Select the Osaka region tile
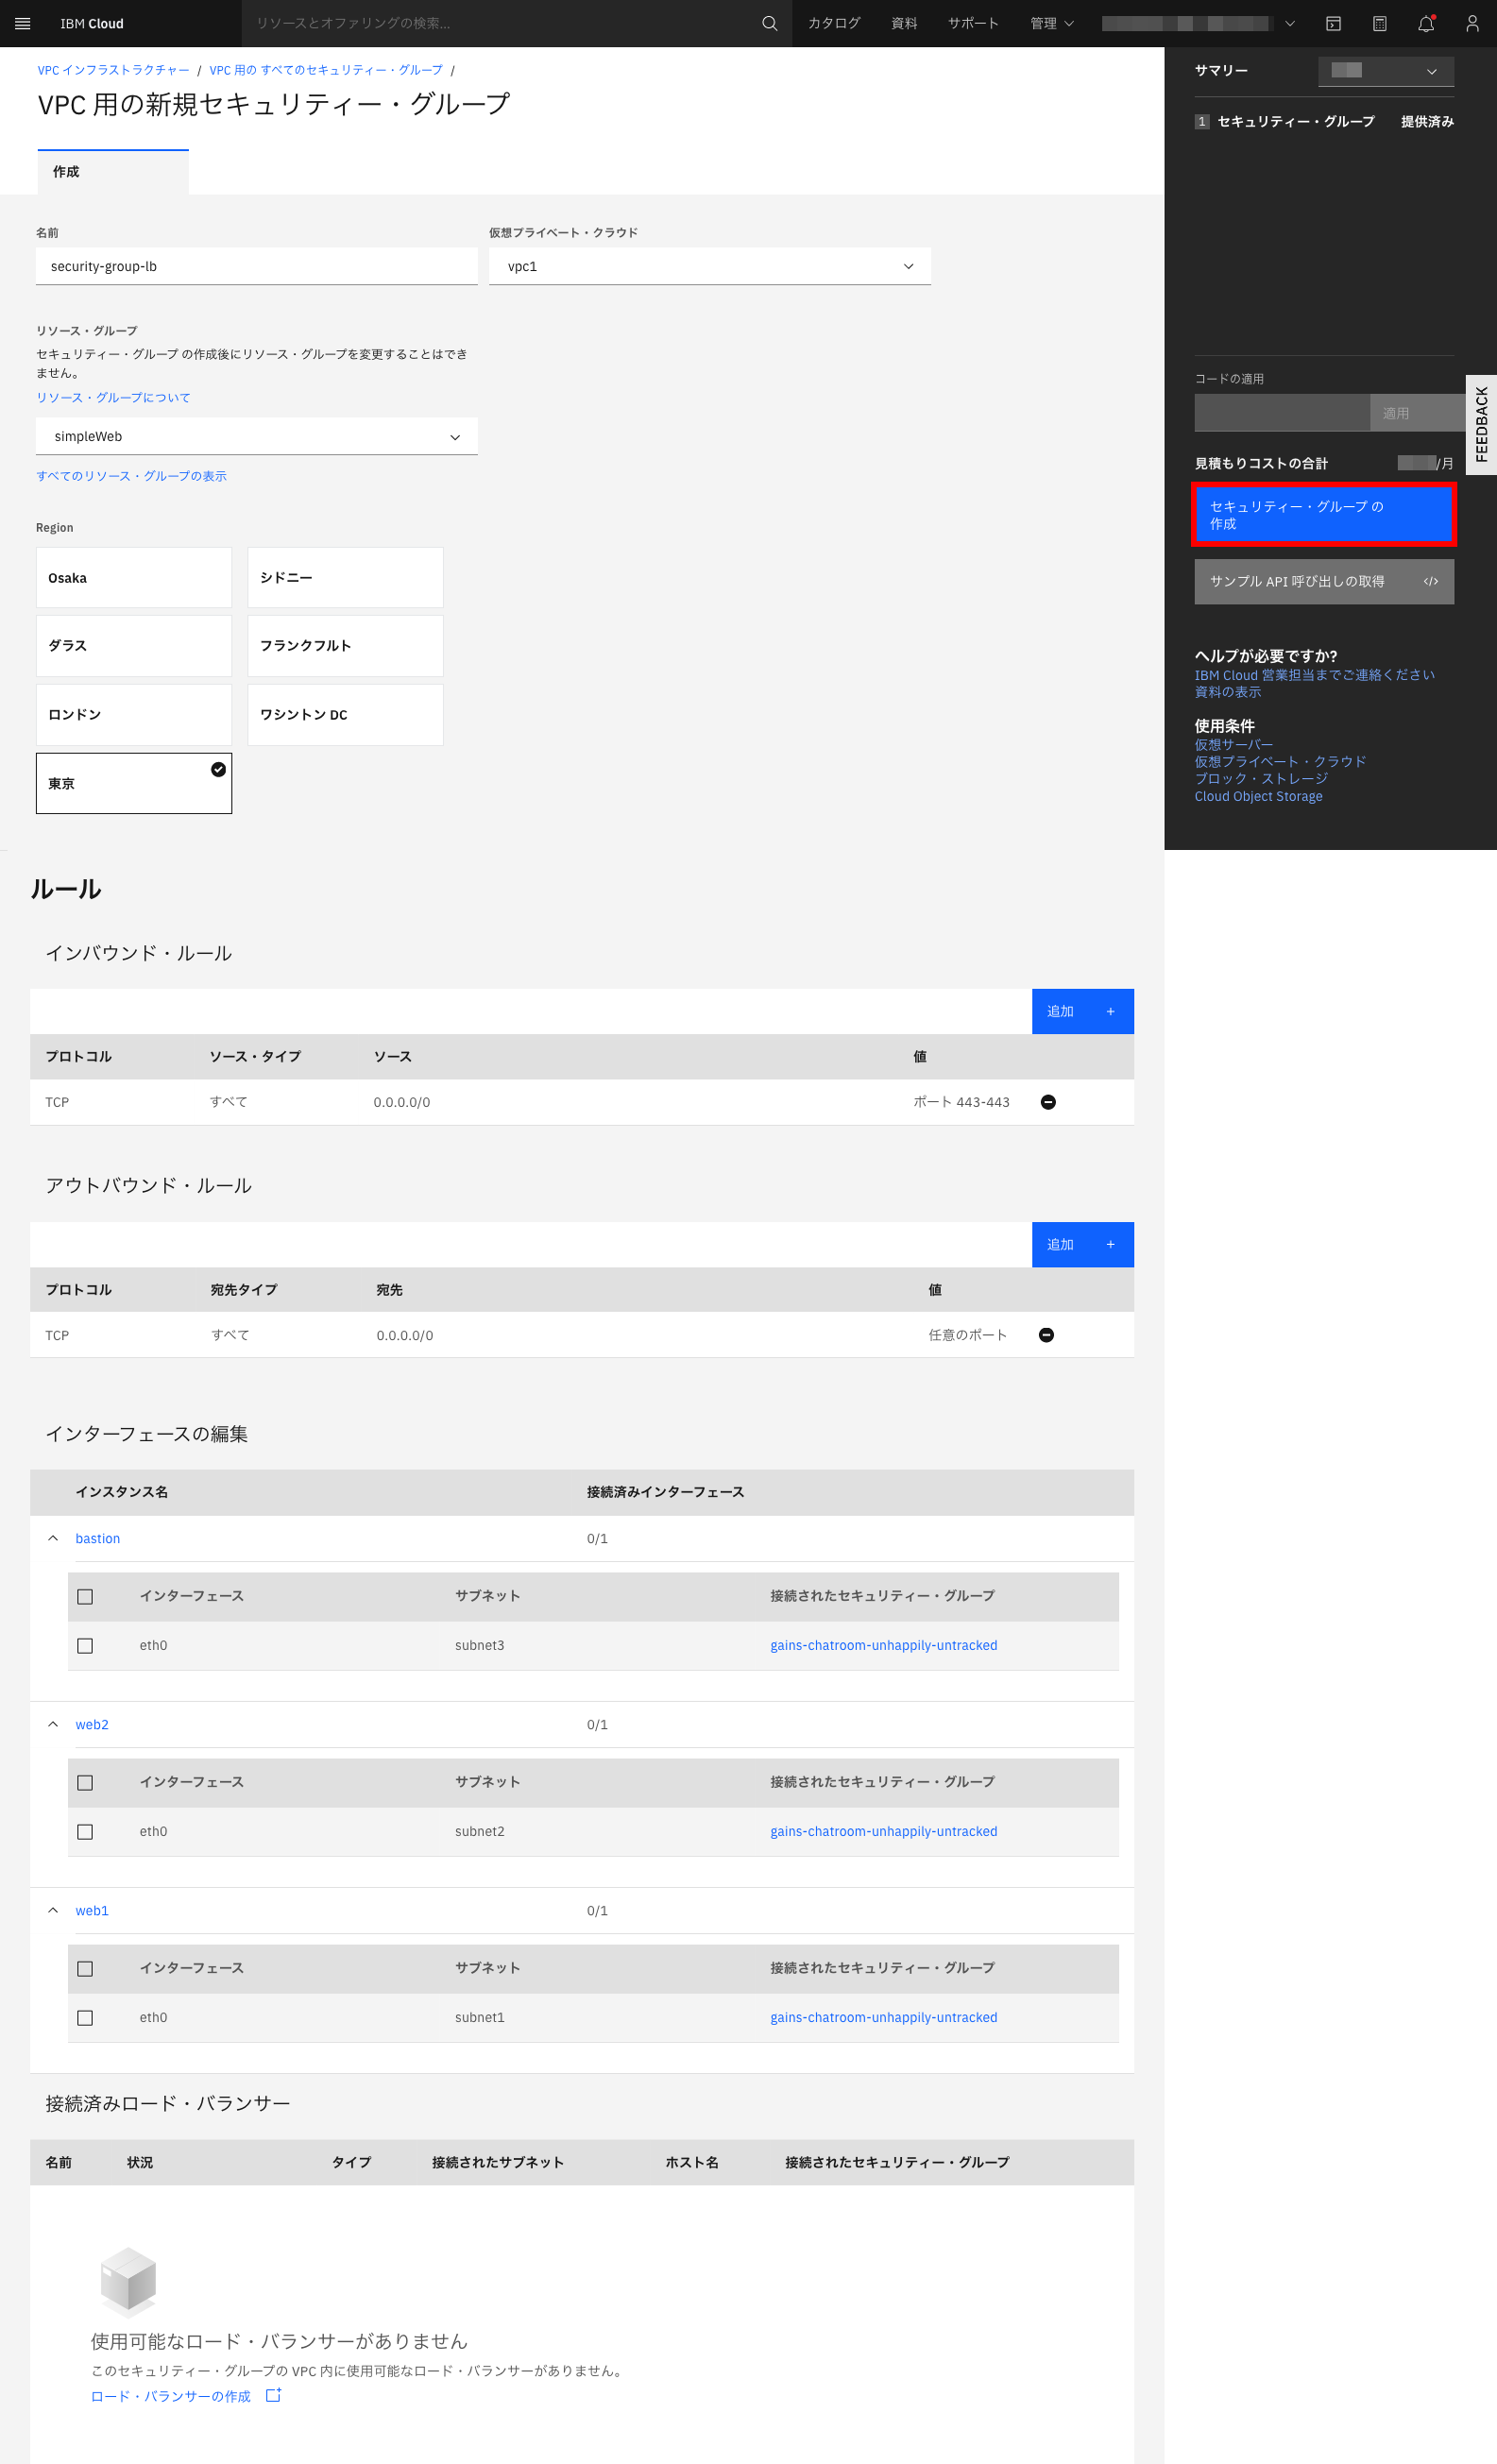The width and height of the screenshot is (1497, 2464). (134, 578)
